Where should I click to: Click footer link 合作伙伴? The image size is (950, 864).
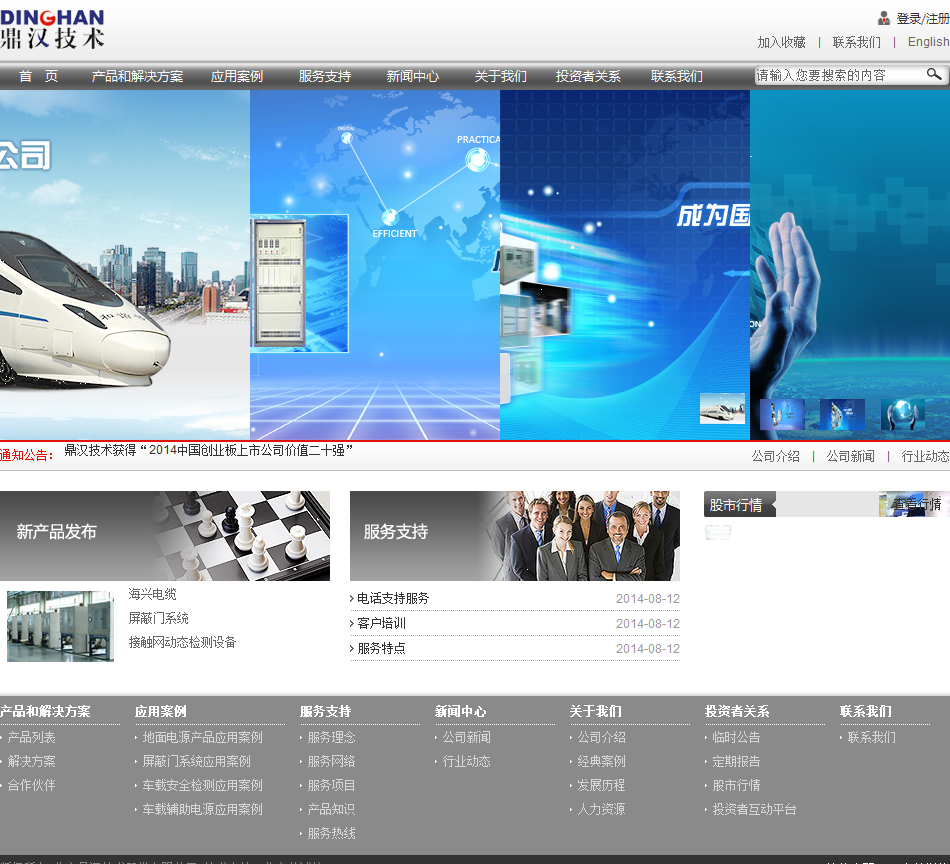click(x=32, y=785)
